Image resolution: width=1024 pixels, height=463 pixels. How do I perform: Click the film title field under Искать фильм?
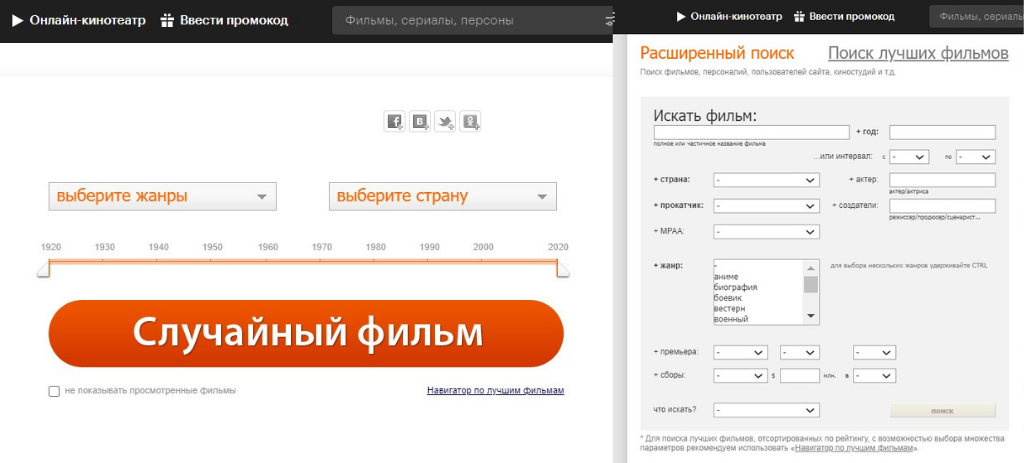point(751,133)
